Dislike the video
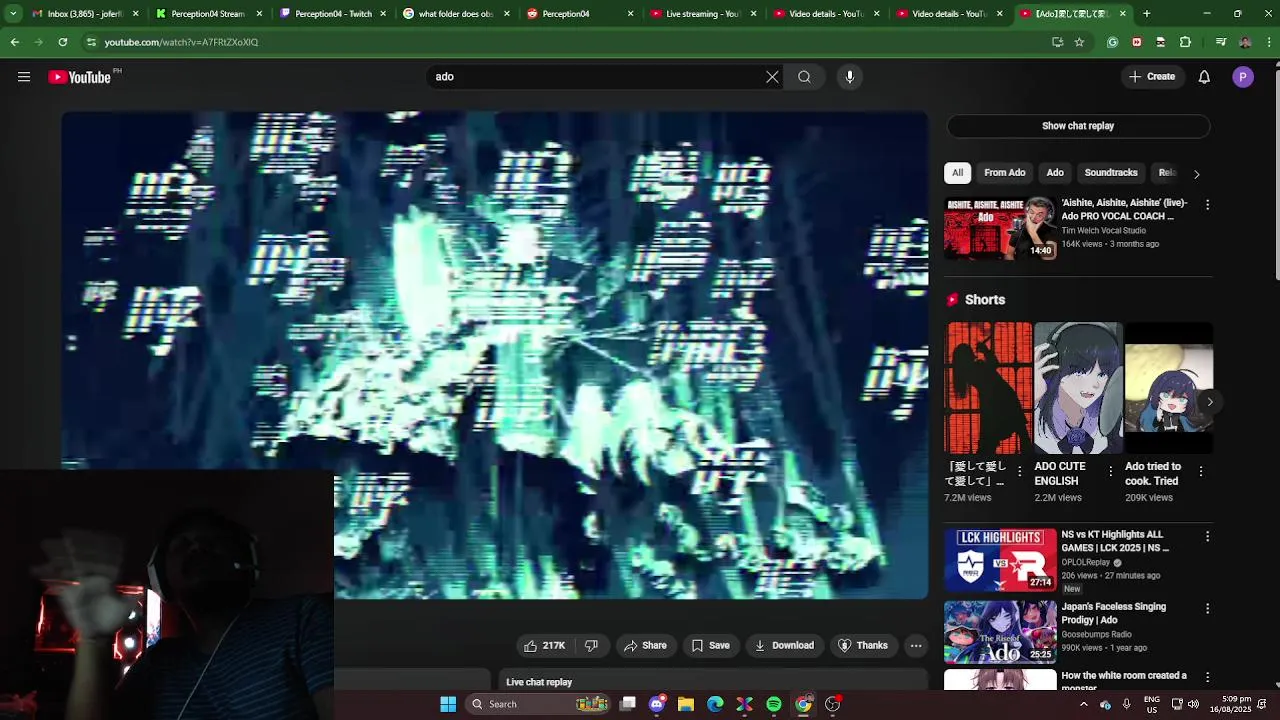The height and width of the screenshot is (720, 1280). pos(591,646)
